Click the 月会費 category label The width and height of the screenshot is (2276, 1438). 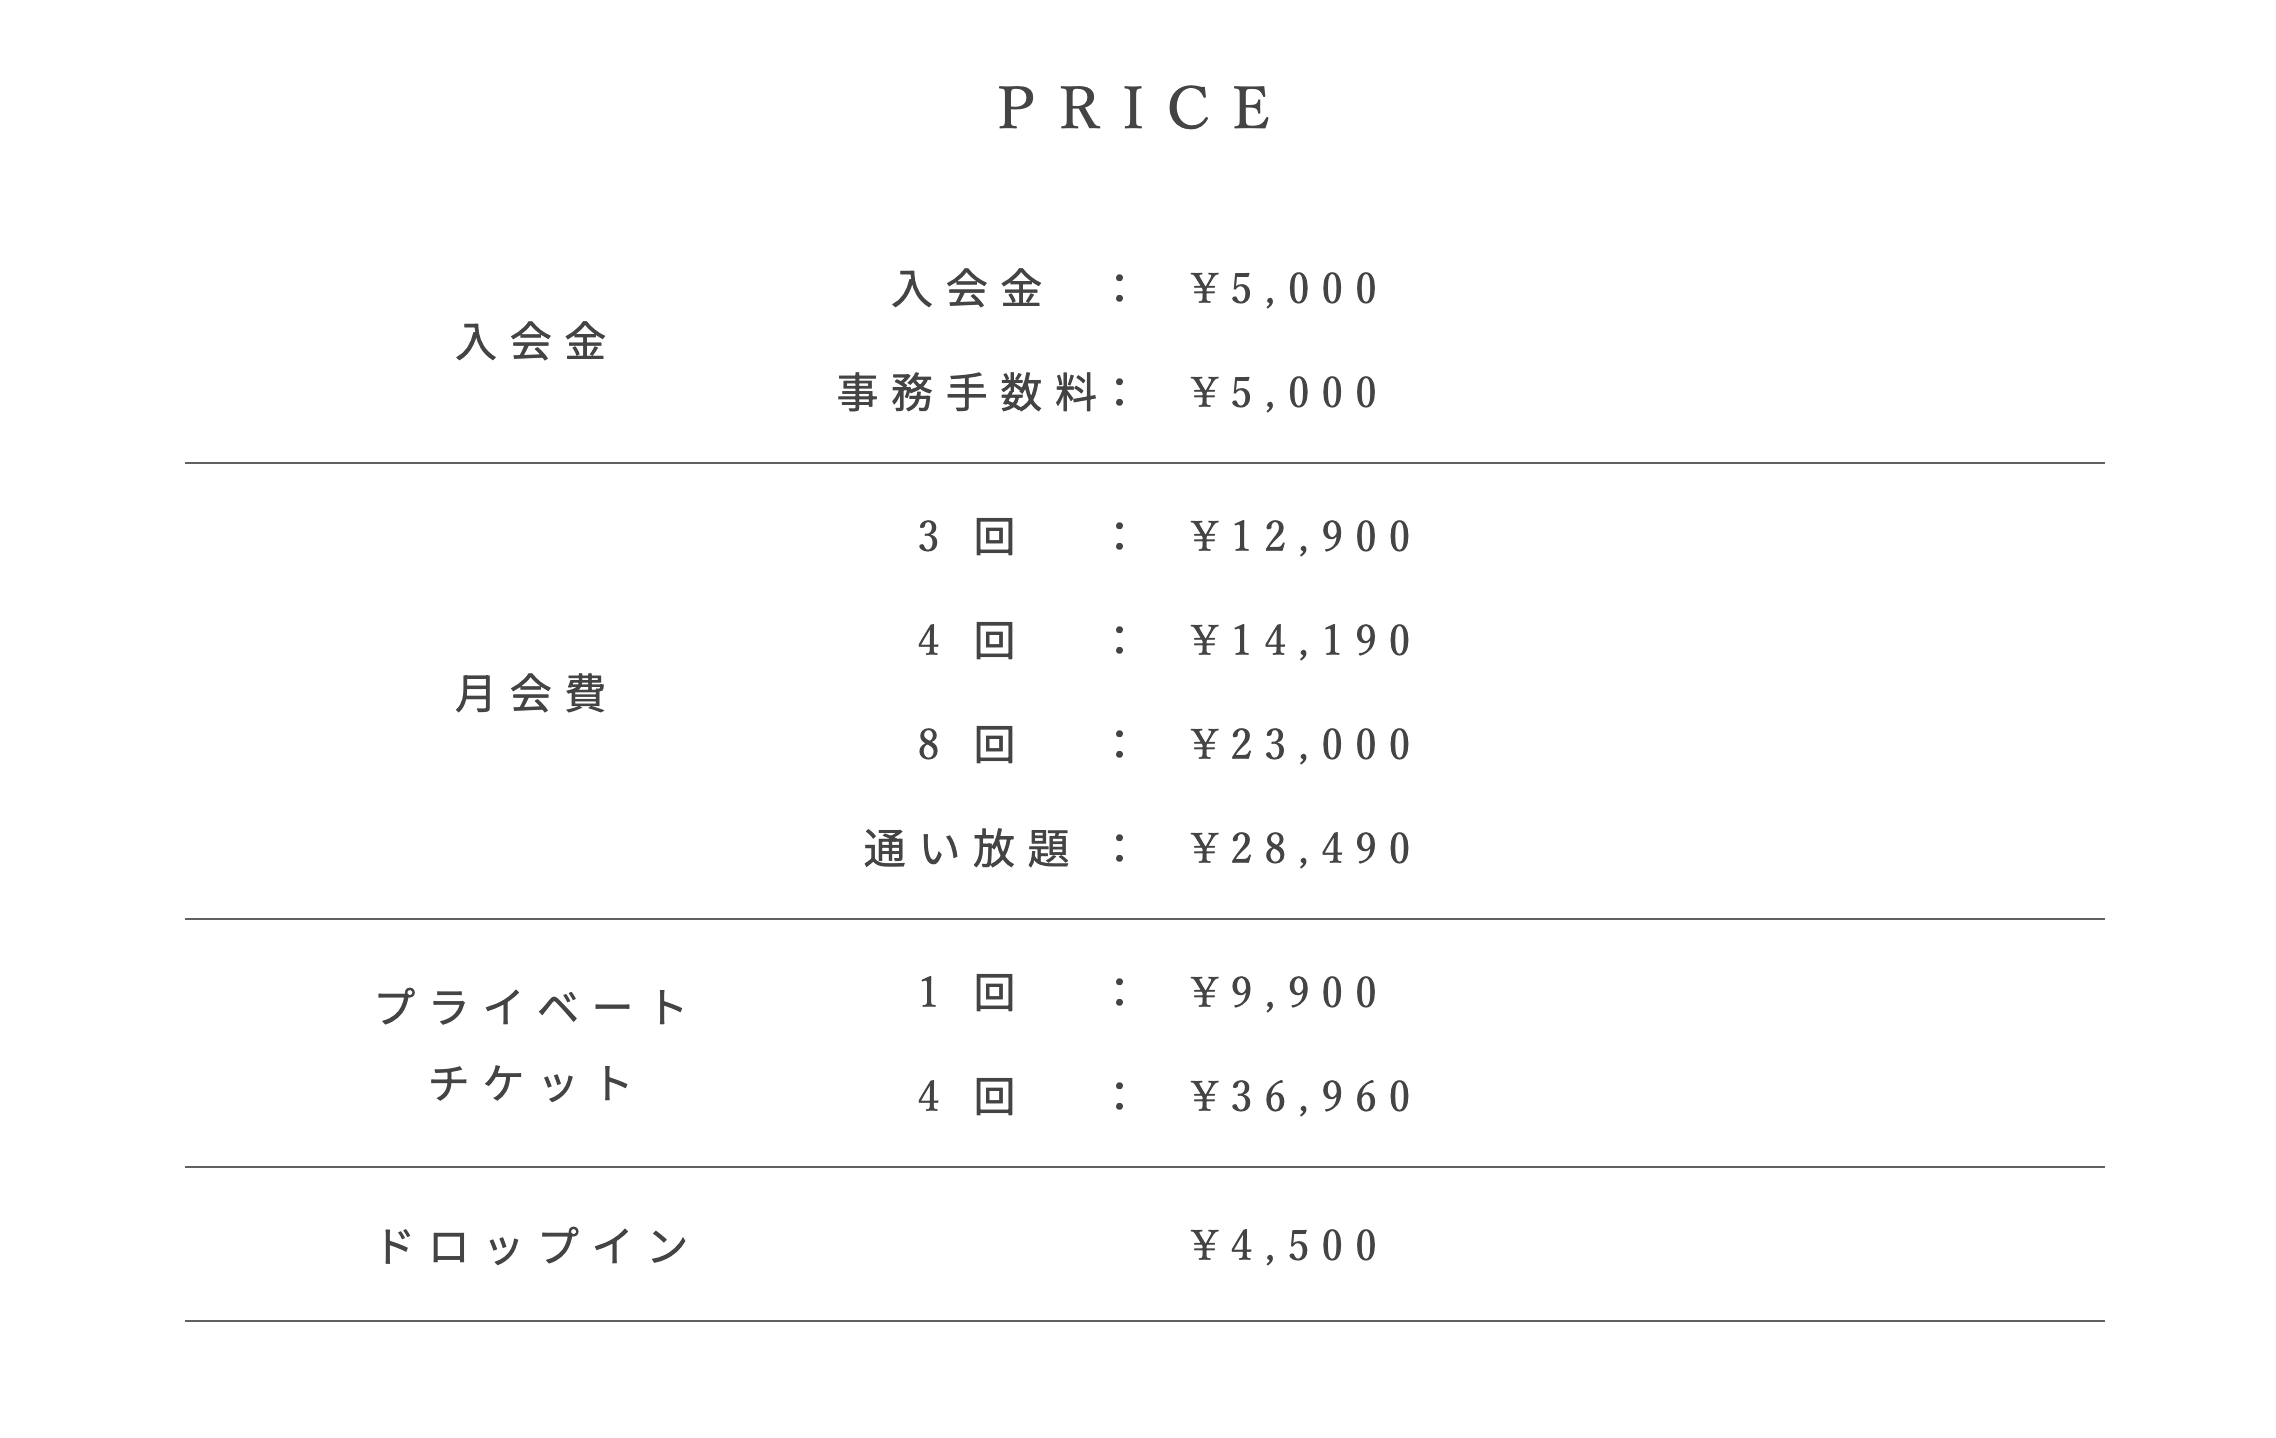click(531, 694)
